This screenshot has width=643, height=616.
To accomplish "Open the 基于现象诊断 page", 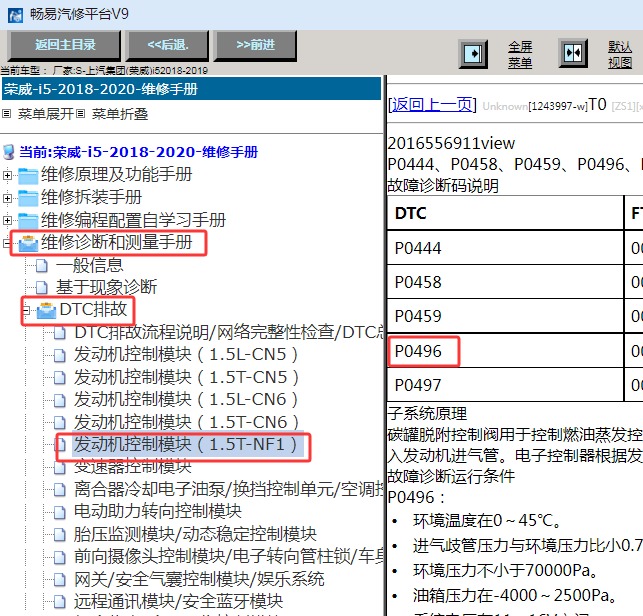I will [106, 287].
